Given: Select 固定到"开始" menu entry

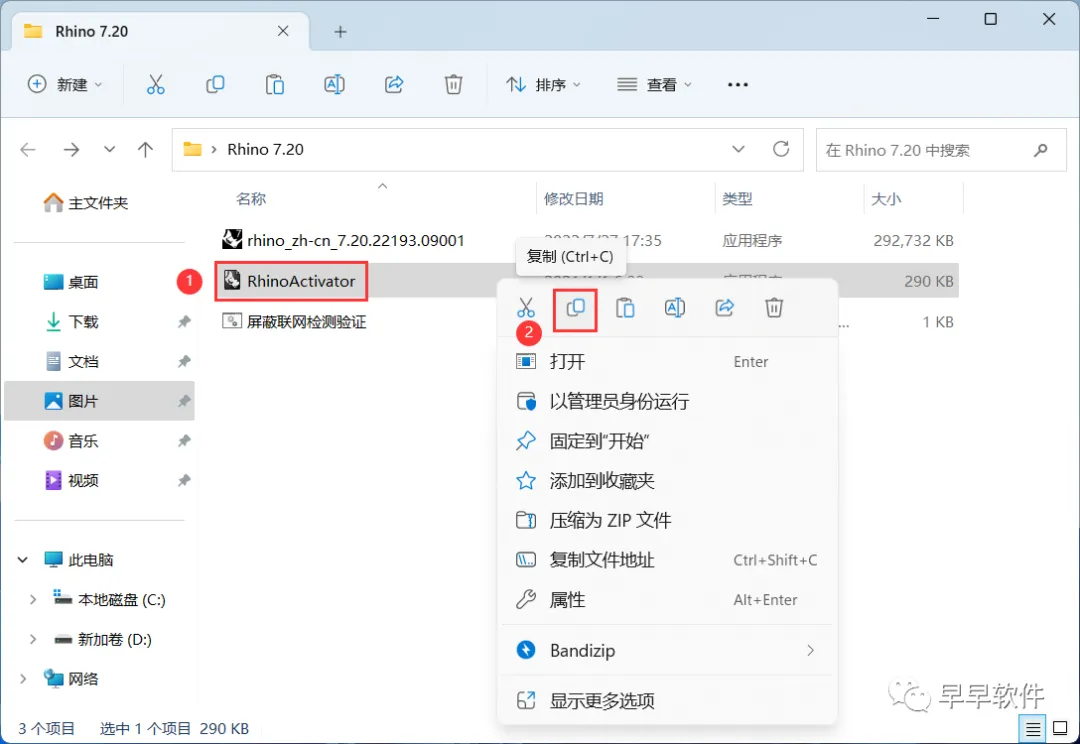Looking at the screenshot, I should click(x=667, y=441).
